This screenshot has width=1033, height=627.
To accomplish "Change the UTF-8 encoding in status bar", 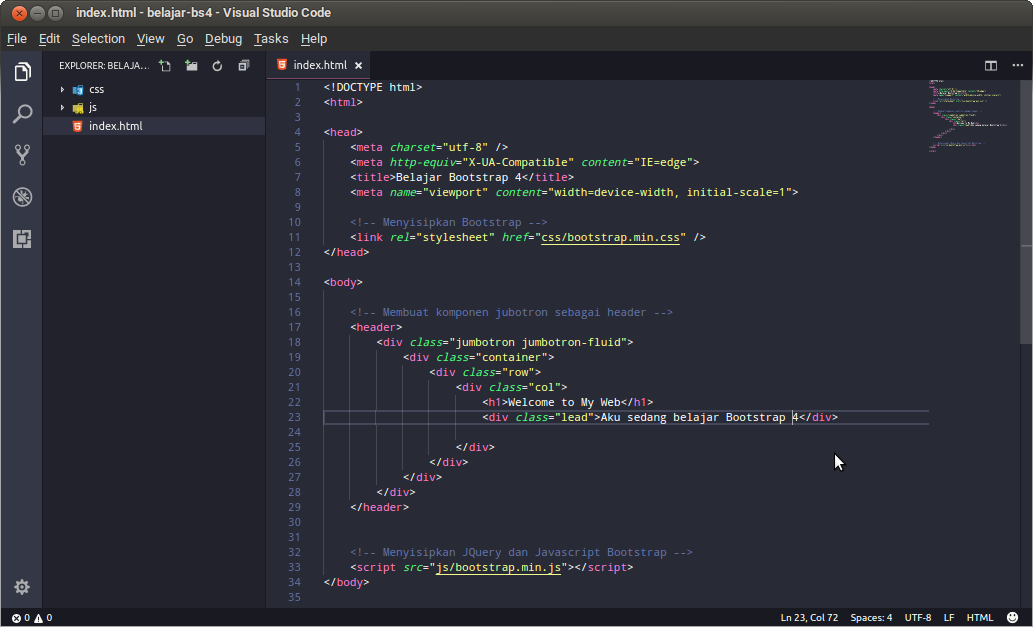I will point(921,616).
